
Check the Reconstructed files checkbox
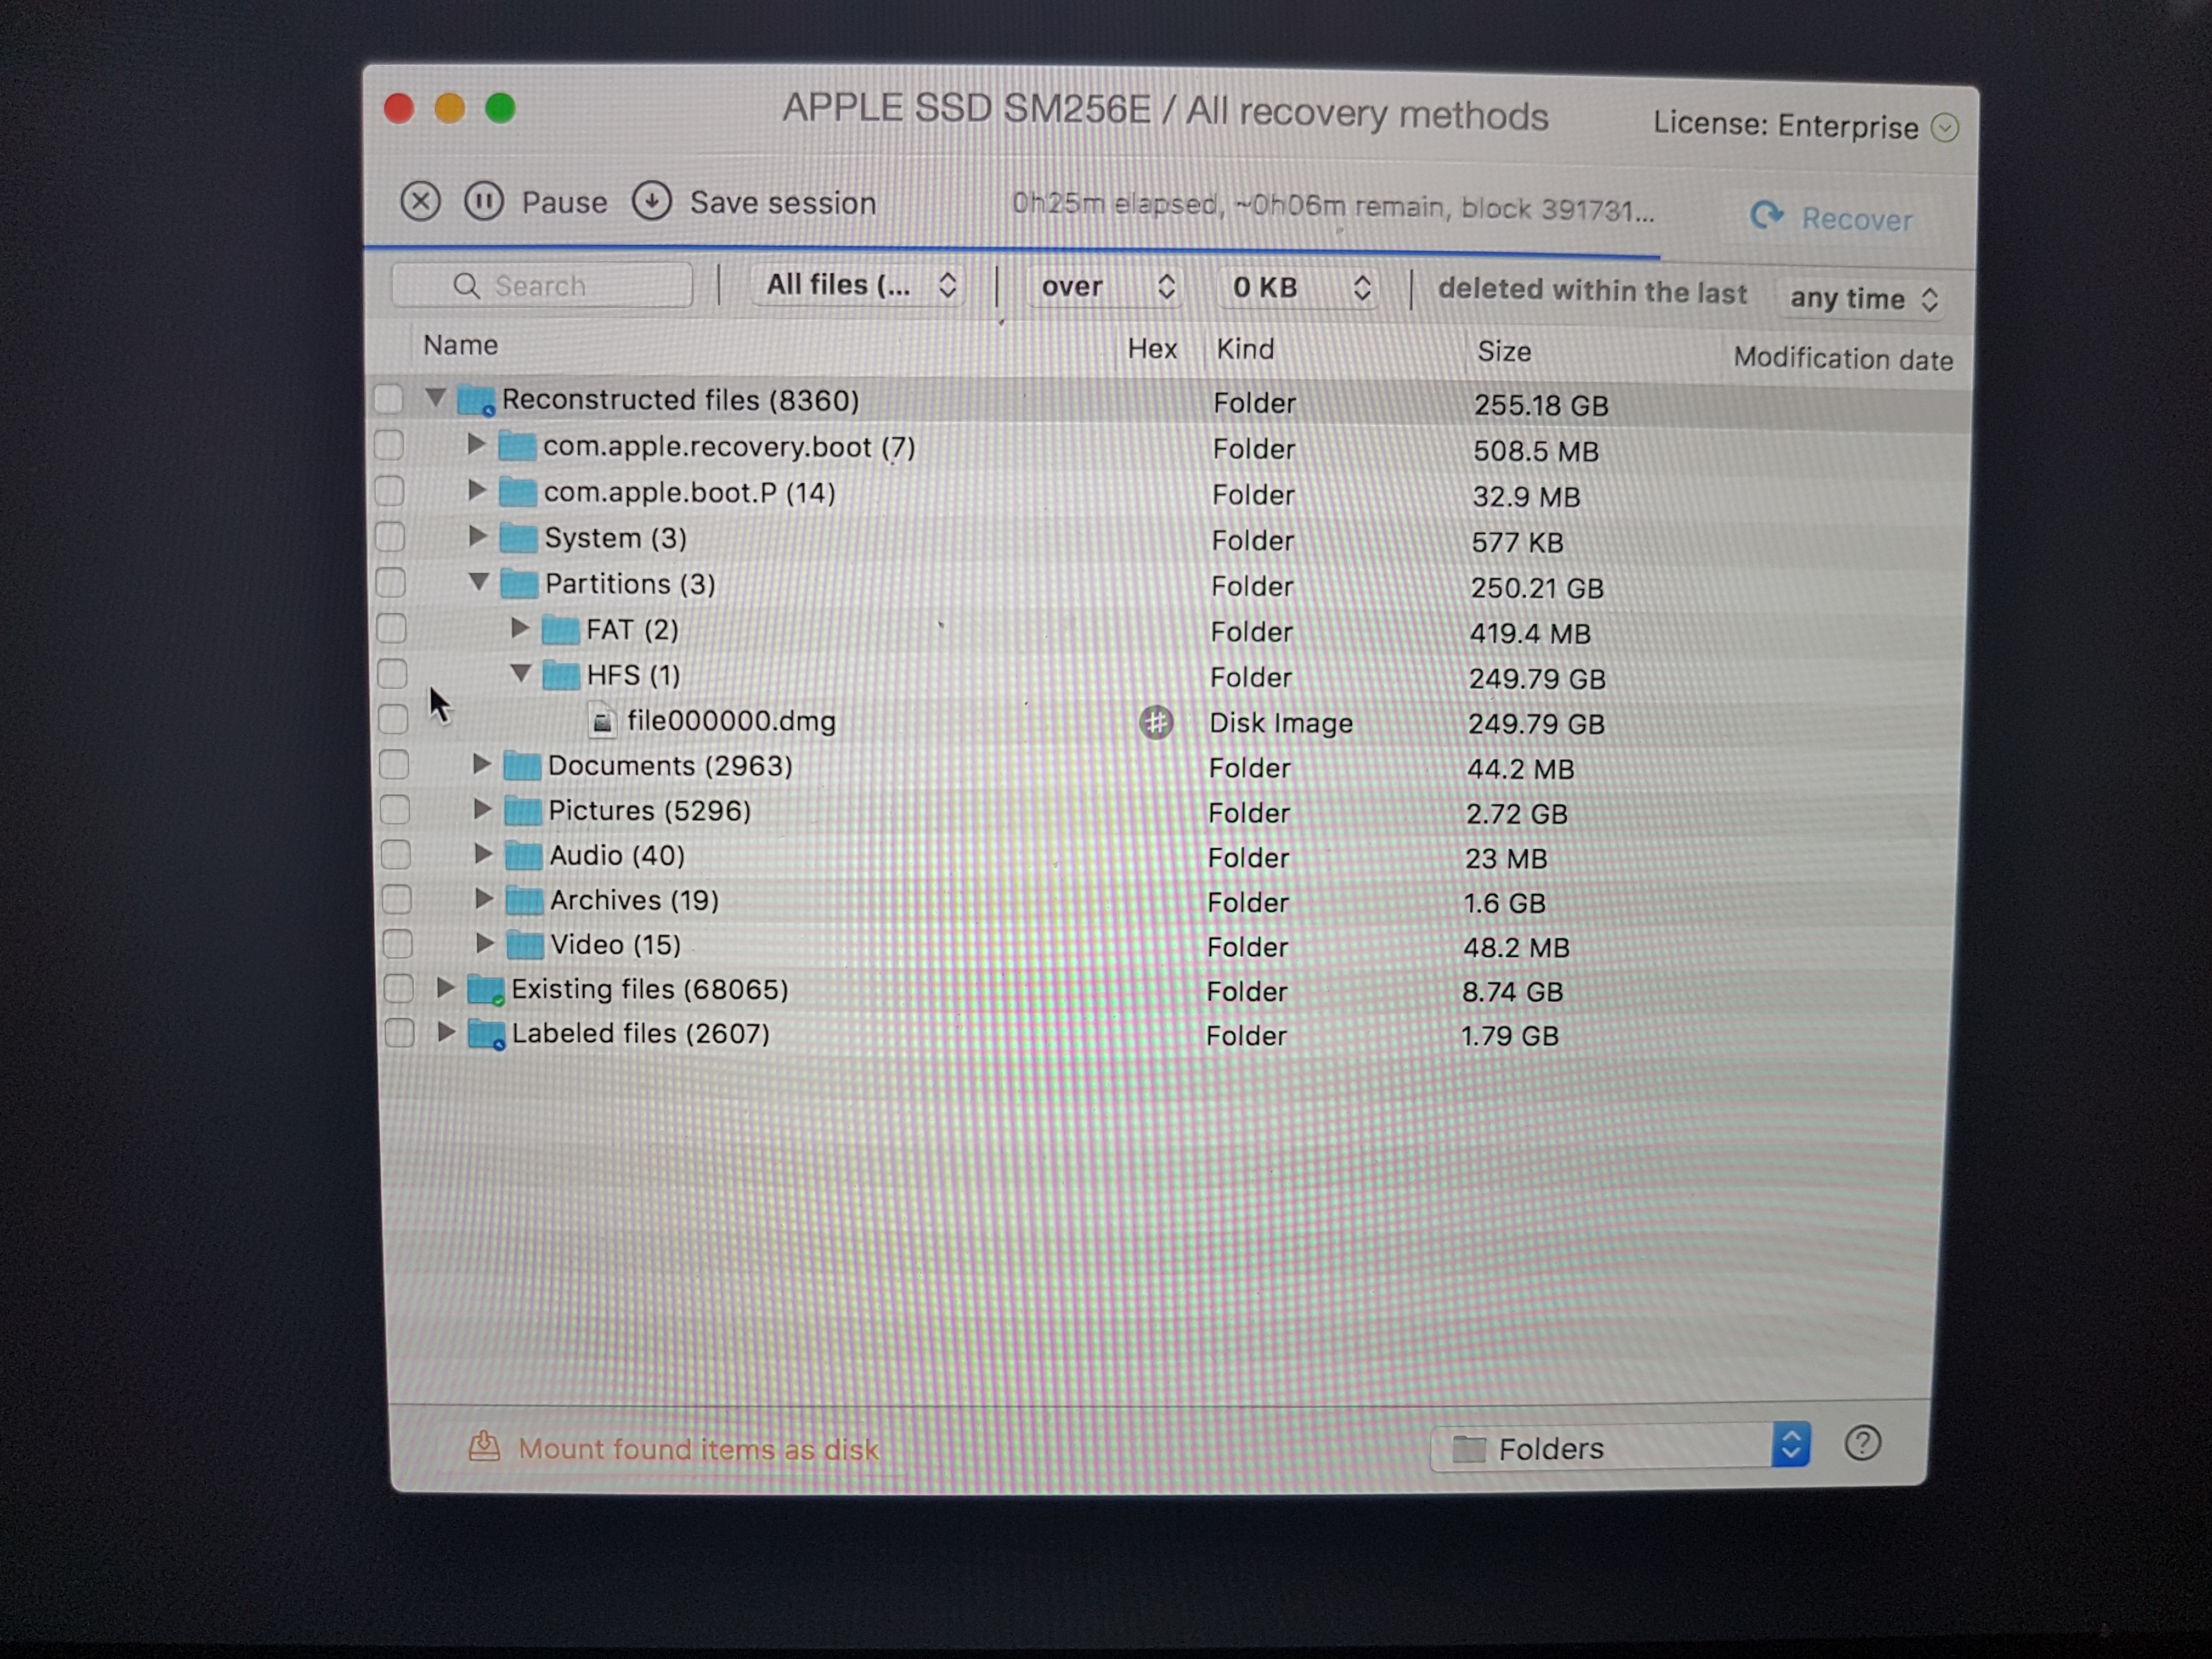tap(388, 399)
